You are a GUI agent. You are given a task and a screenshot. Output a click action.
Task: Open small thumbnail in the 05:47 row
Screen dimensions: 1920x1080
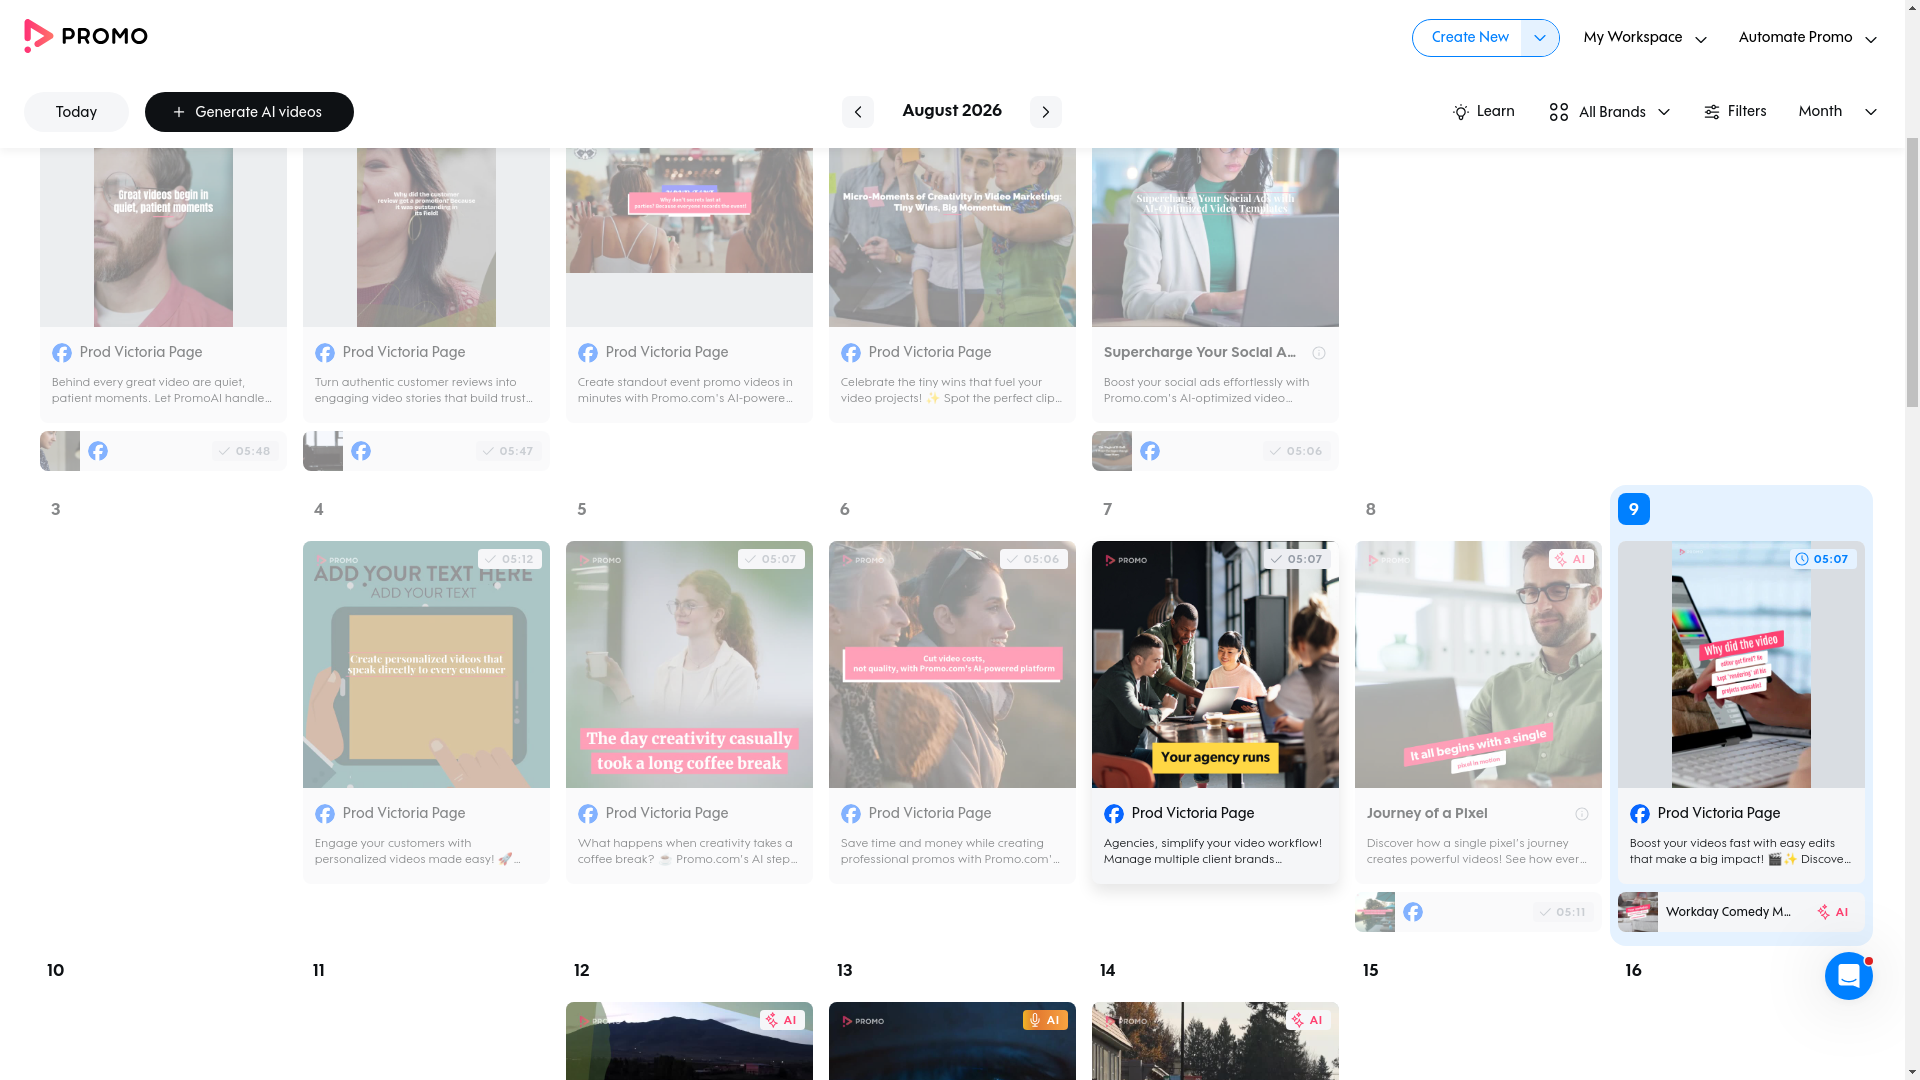(x=323, y=451)
